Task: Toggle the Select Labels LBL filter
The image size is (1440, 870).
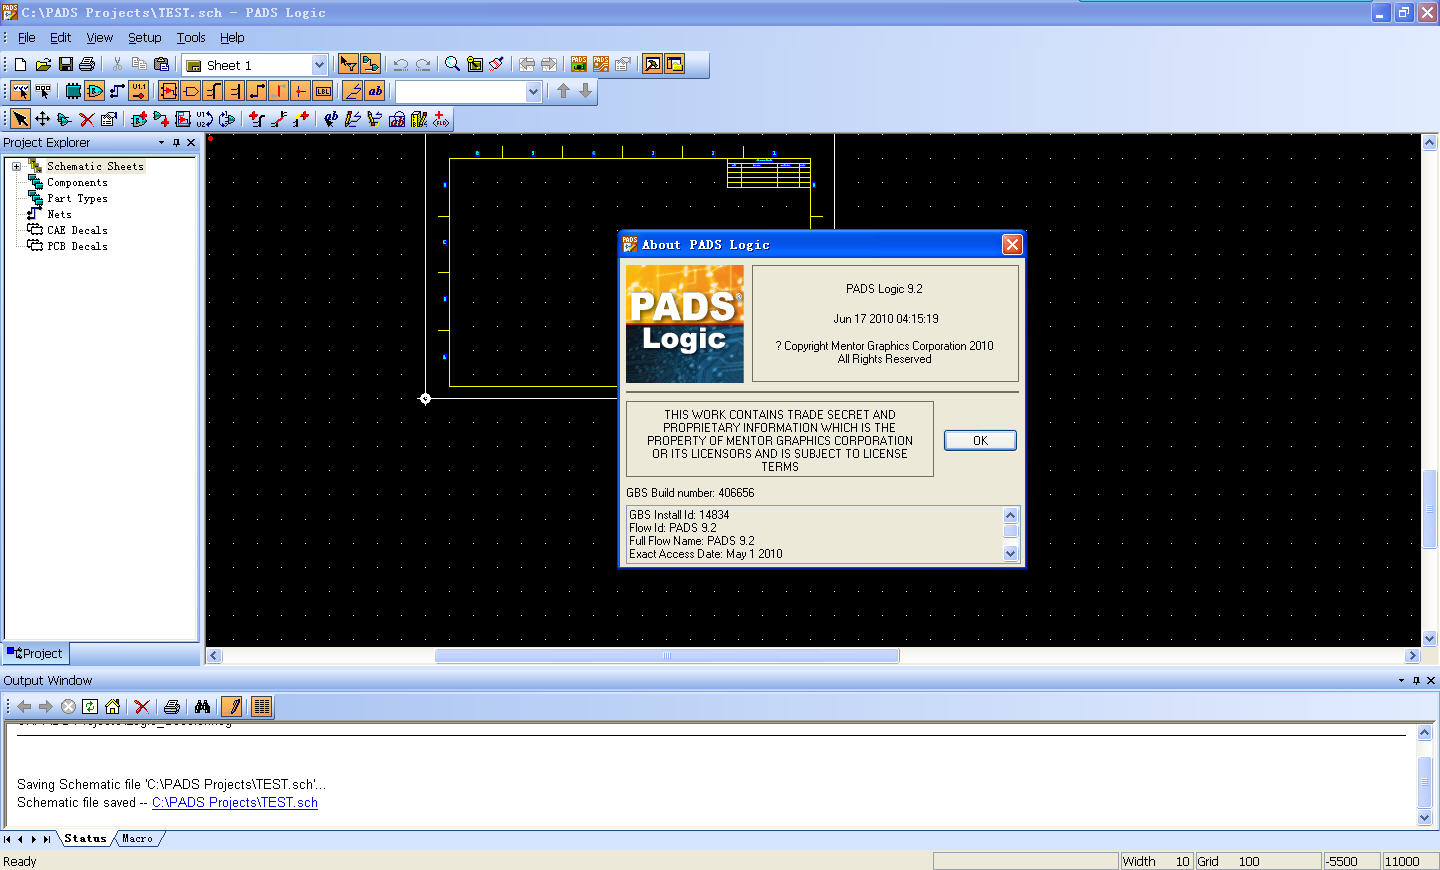Action: click(x=323, y=91)
